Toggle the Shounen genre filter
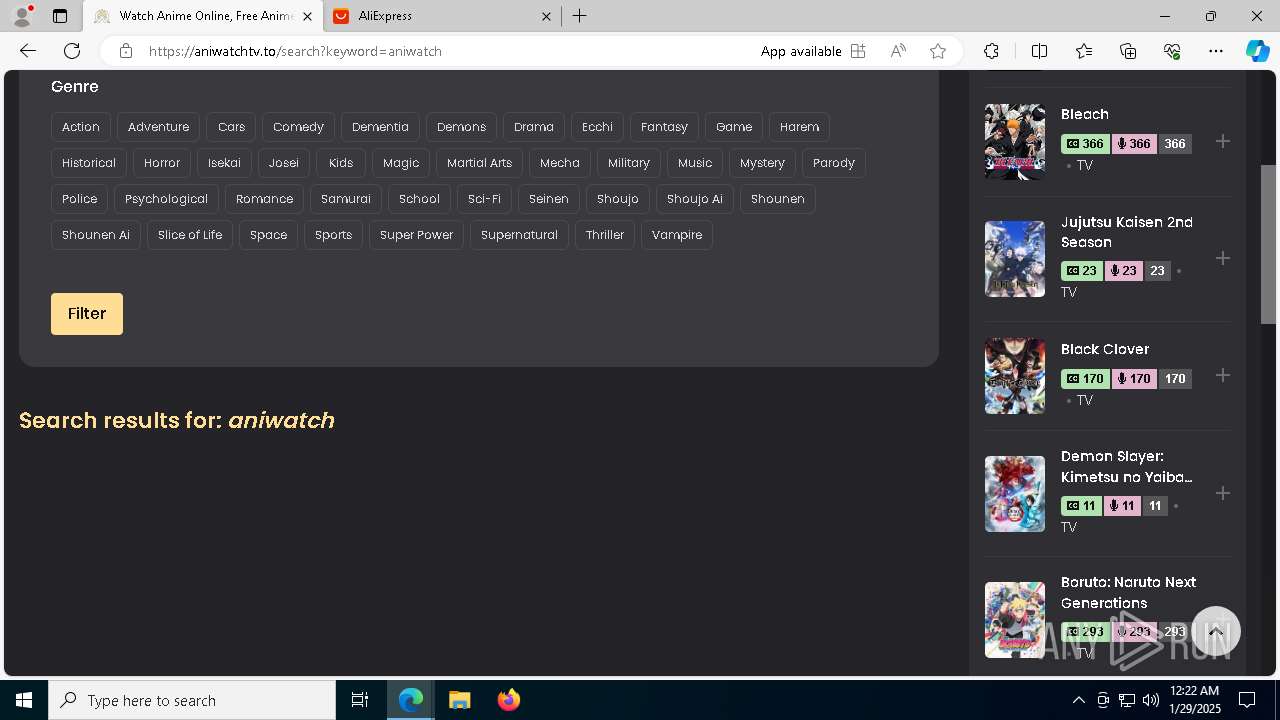Image resolution: width=1280 pixels, height=720 pixels. 777,199
